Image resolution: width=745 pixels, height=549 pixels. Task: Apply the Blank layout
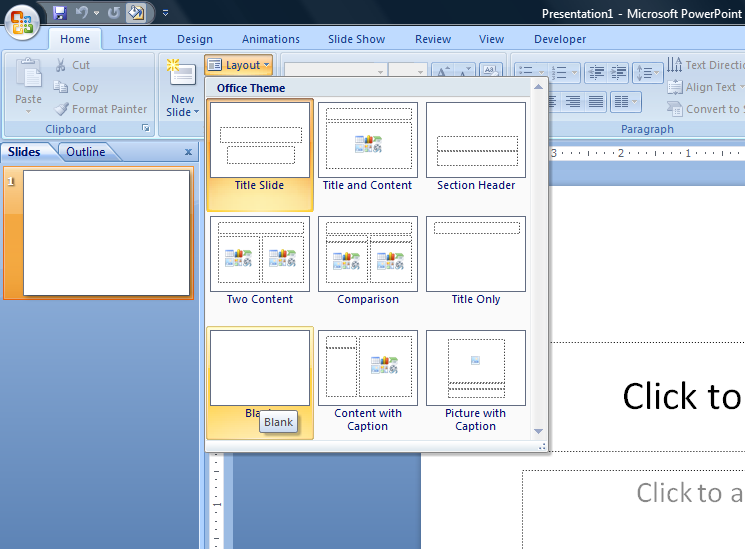click(x=260, y=383)
